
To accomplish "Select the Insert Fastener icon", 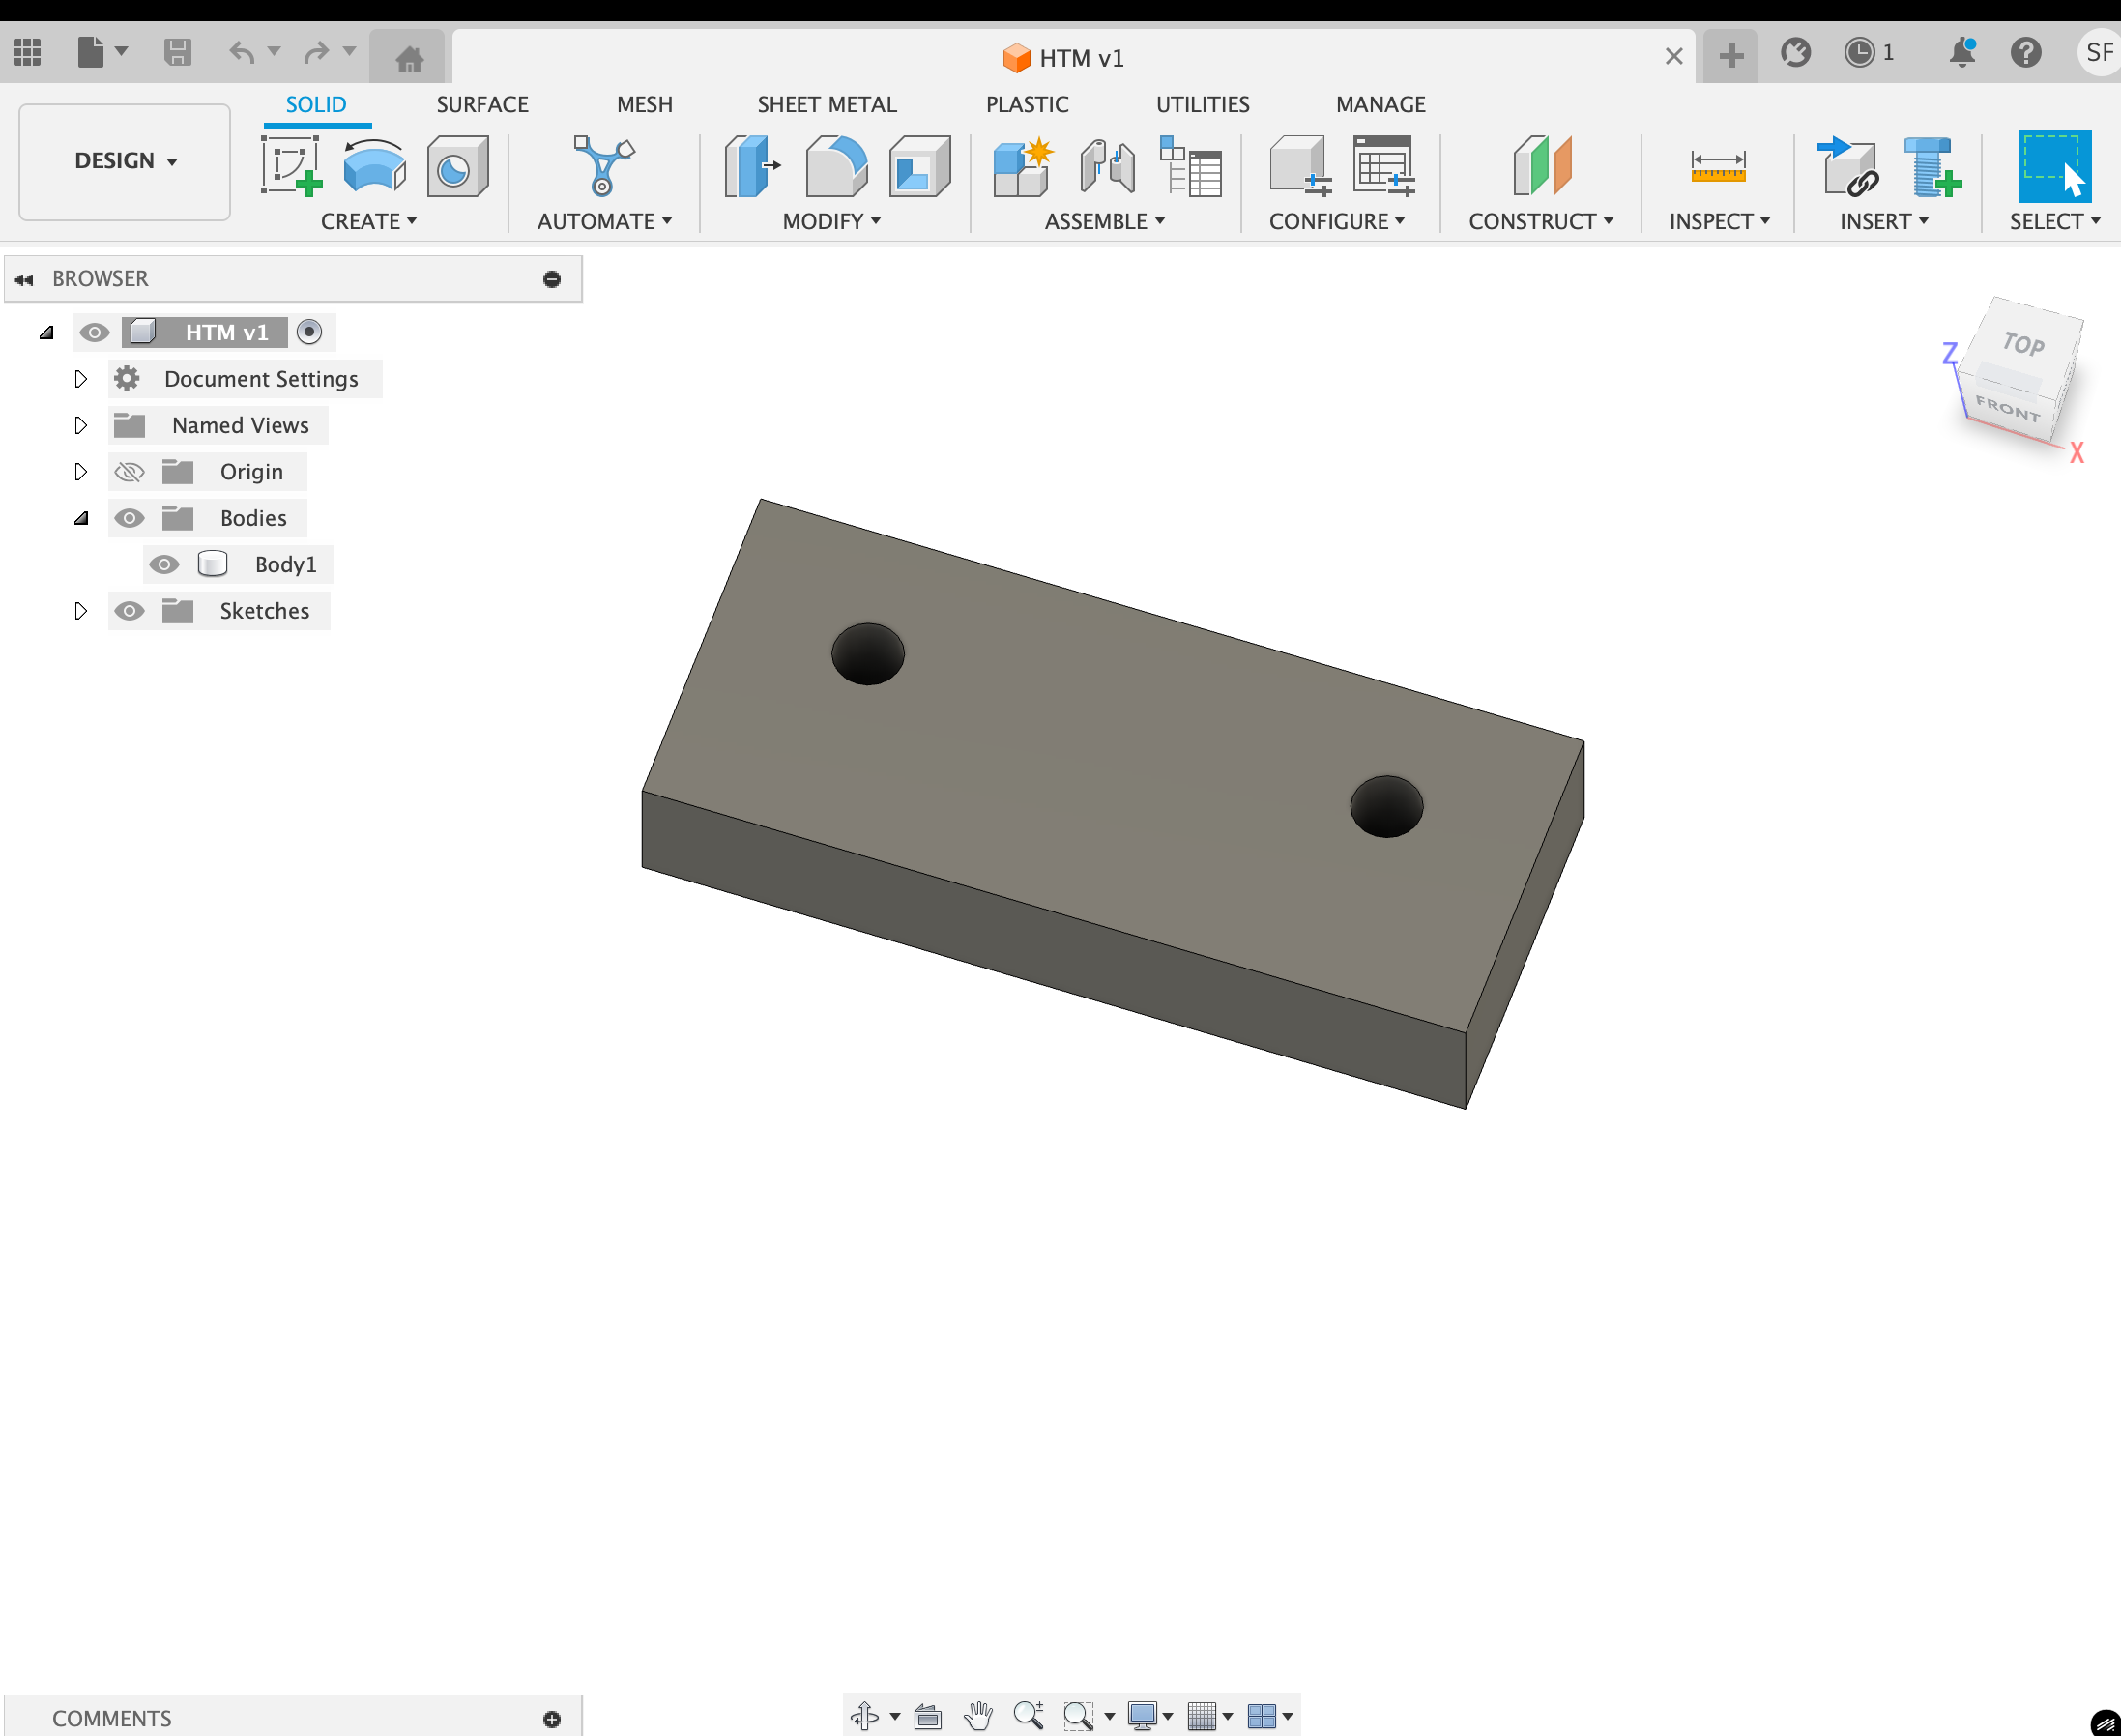I will tap(1932, 165).
